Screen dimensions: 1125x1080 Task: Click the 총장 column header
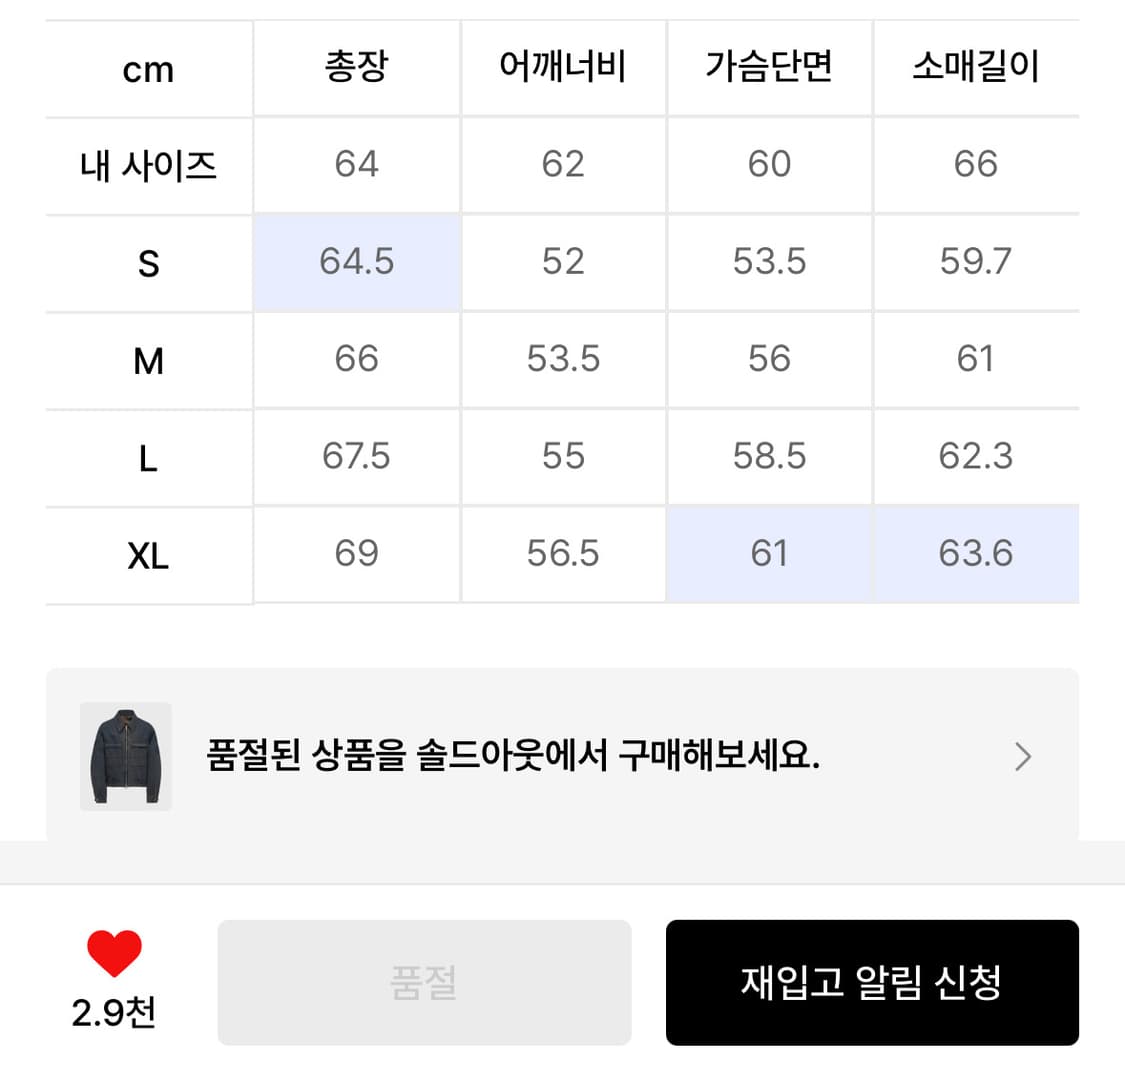[x=357, y=68]
